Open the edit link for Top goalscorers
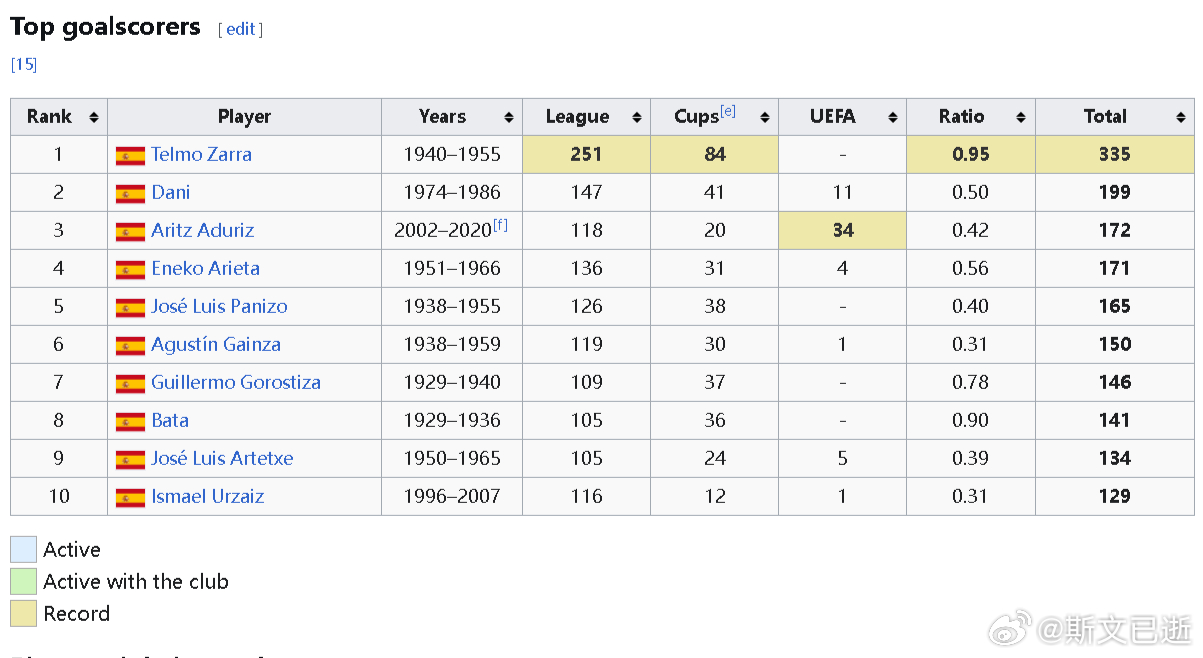 [x=241, y=29]
